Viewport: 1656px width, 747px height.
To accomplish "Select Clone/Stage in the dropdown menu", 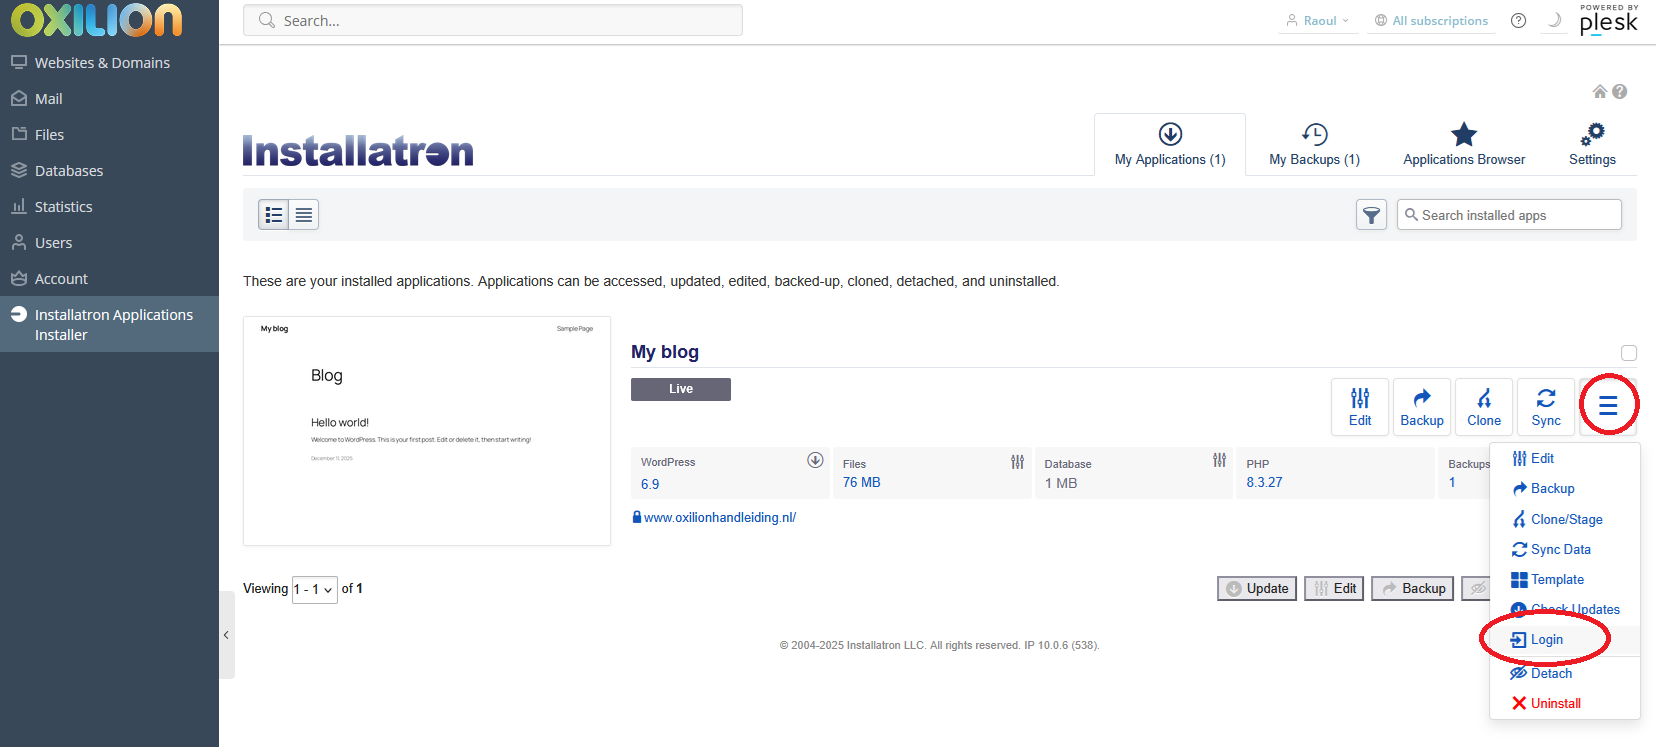I will (1565, 519).
